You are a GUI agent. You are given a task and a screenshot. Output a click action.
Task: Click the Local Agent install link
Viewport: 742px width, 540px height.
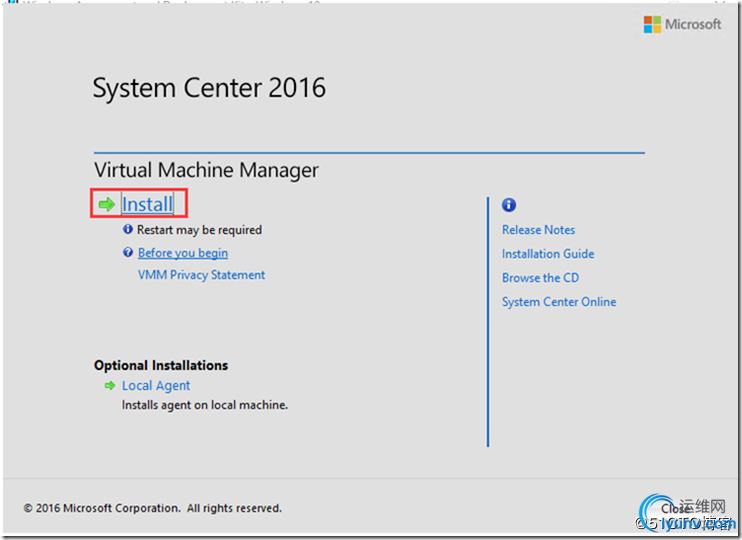coord(156,386)
